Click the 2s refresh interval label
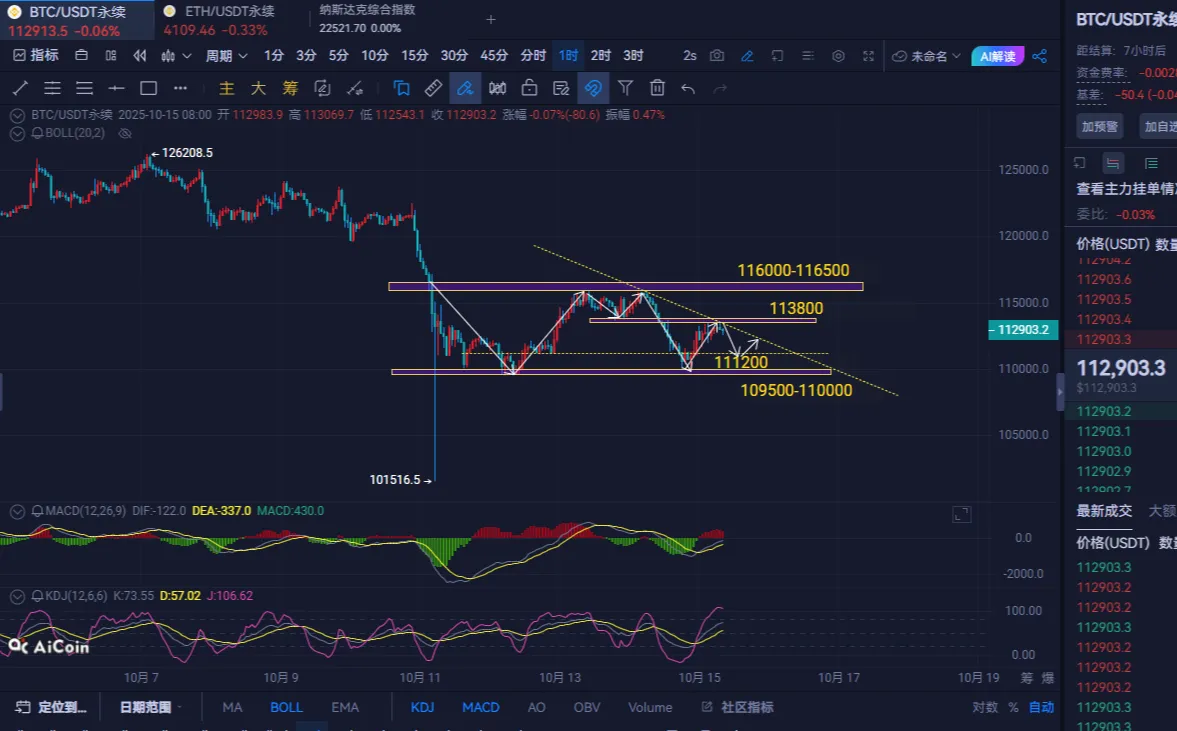Viewport: 1177px width, 731px height. tap(690, 56)
